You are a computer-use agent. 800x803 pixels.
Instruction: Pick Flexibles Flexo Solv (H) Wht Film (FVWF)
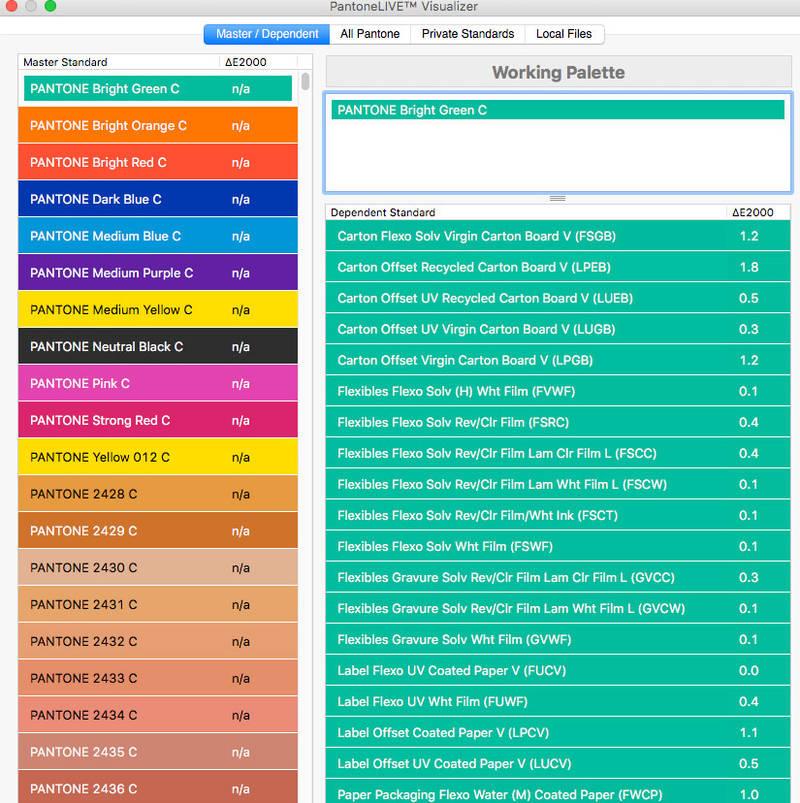tap(558, 391)
